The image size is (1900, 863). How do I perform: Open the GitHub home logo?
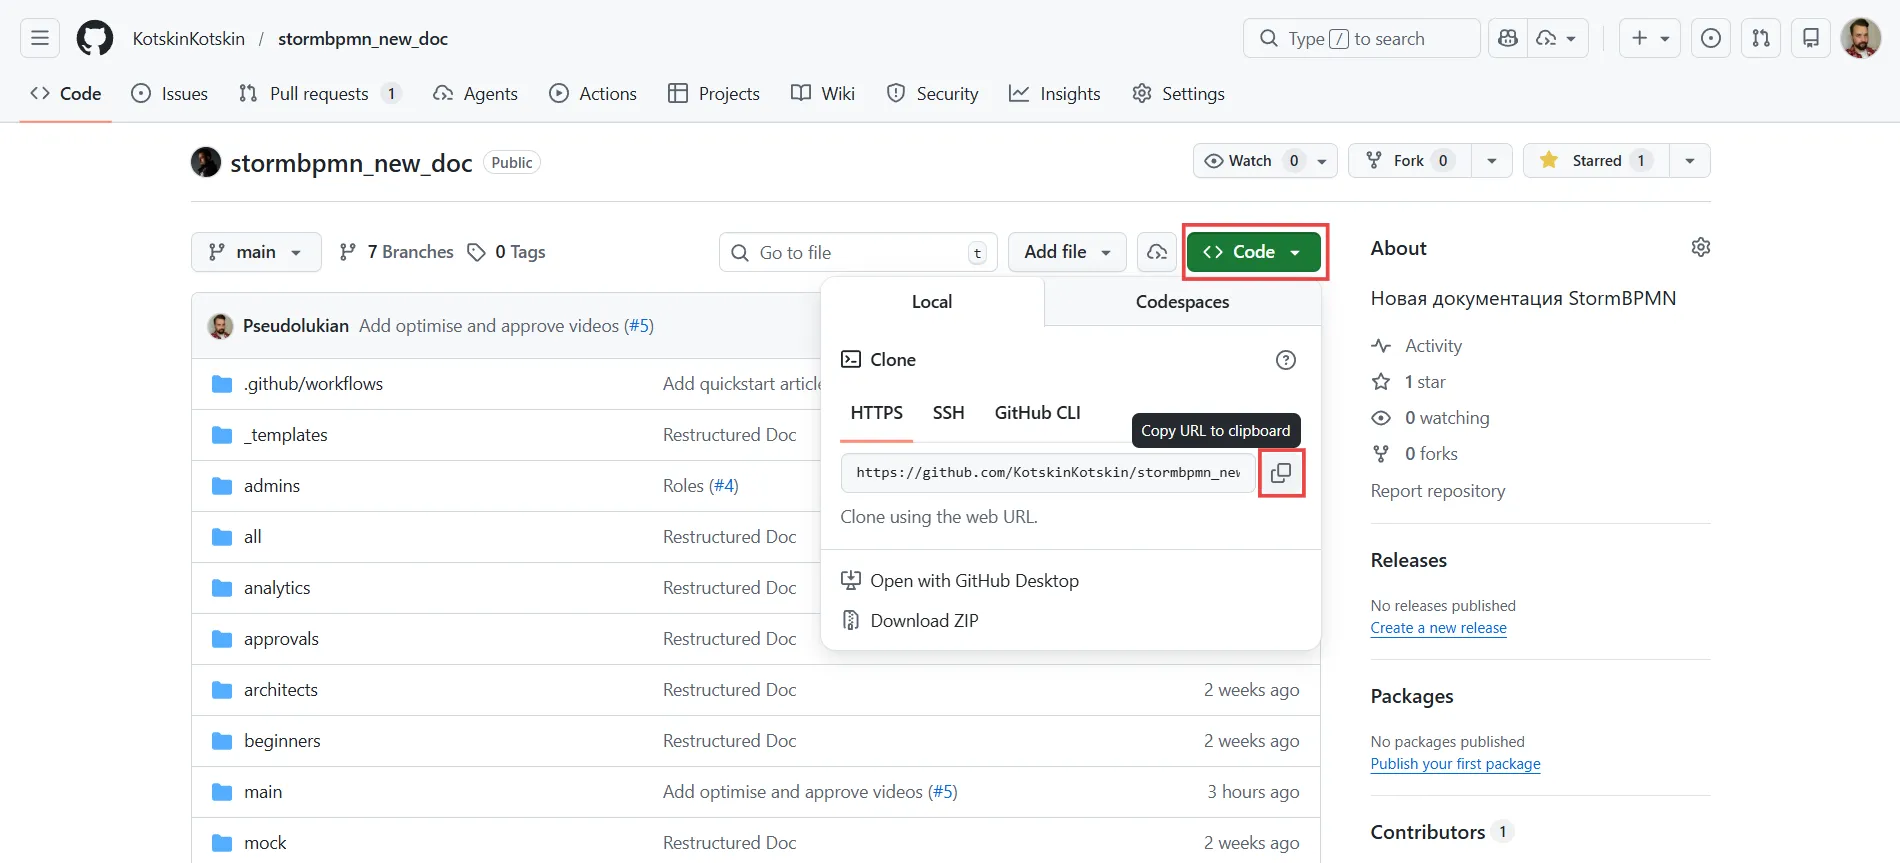[x=95, y=39]
